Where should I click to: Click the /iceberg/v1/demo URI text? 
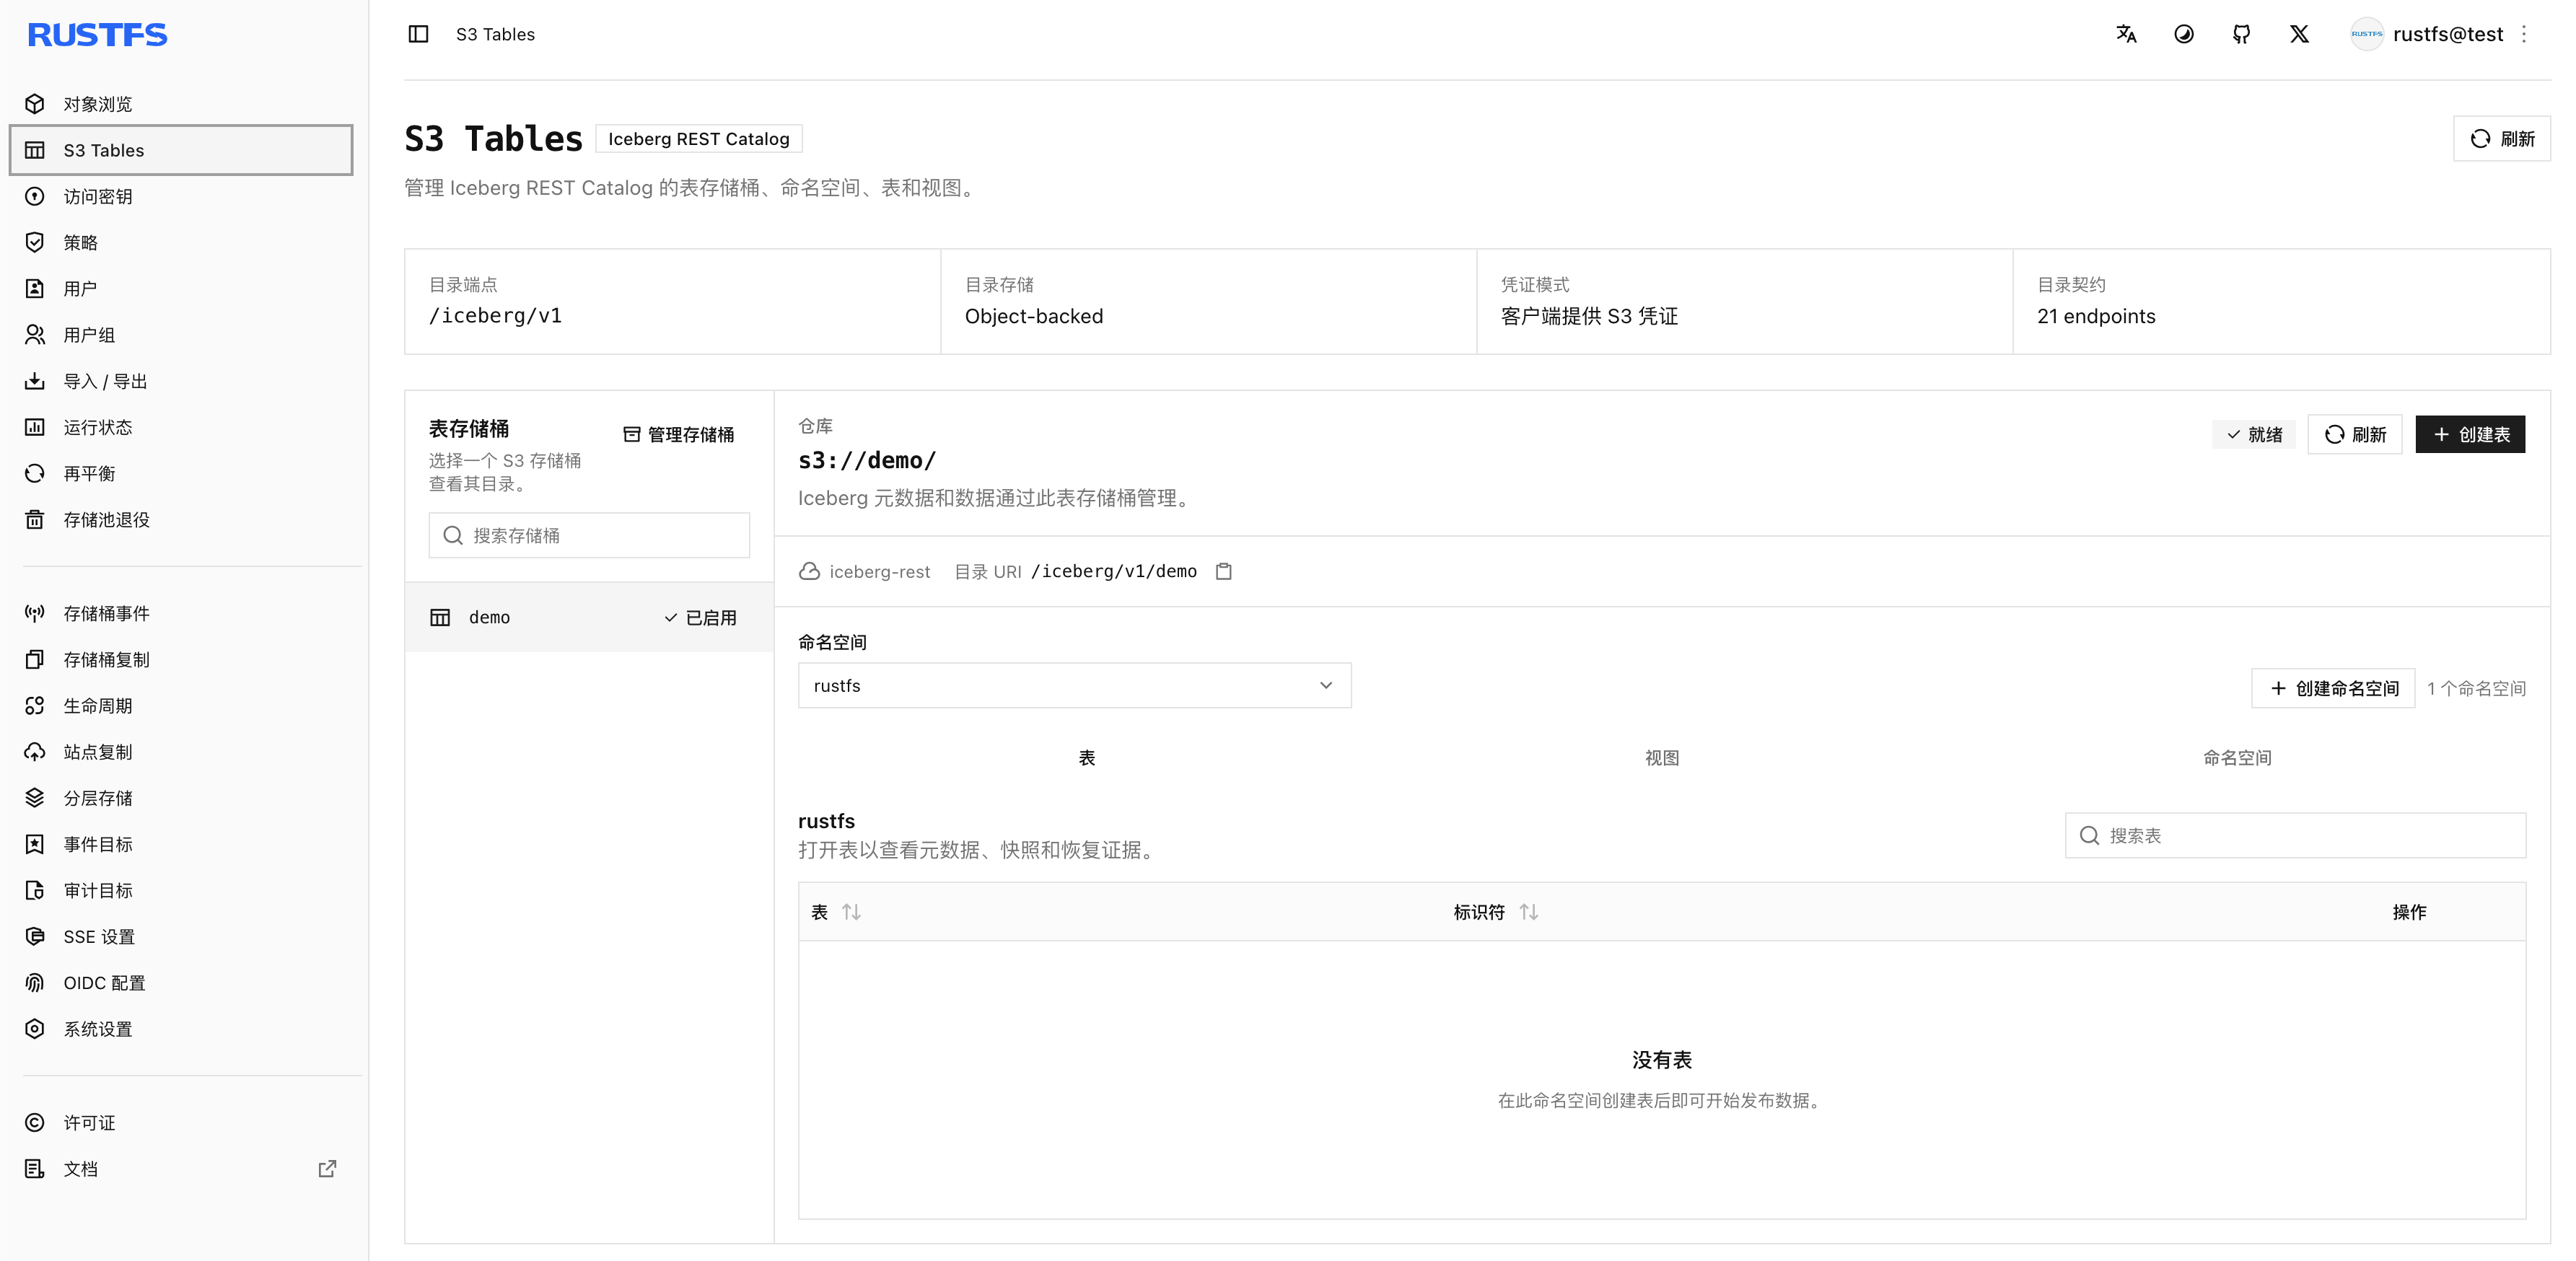(1114, 572)
